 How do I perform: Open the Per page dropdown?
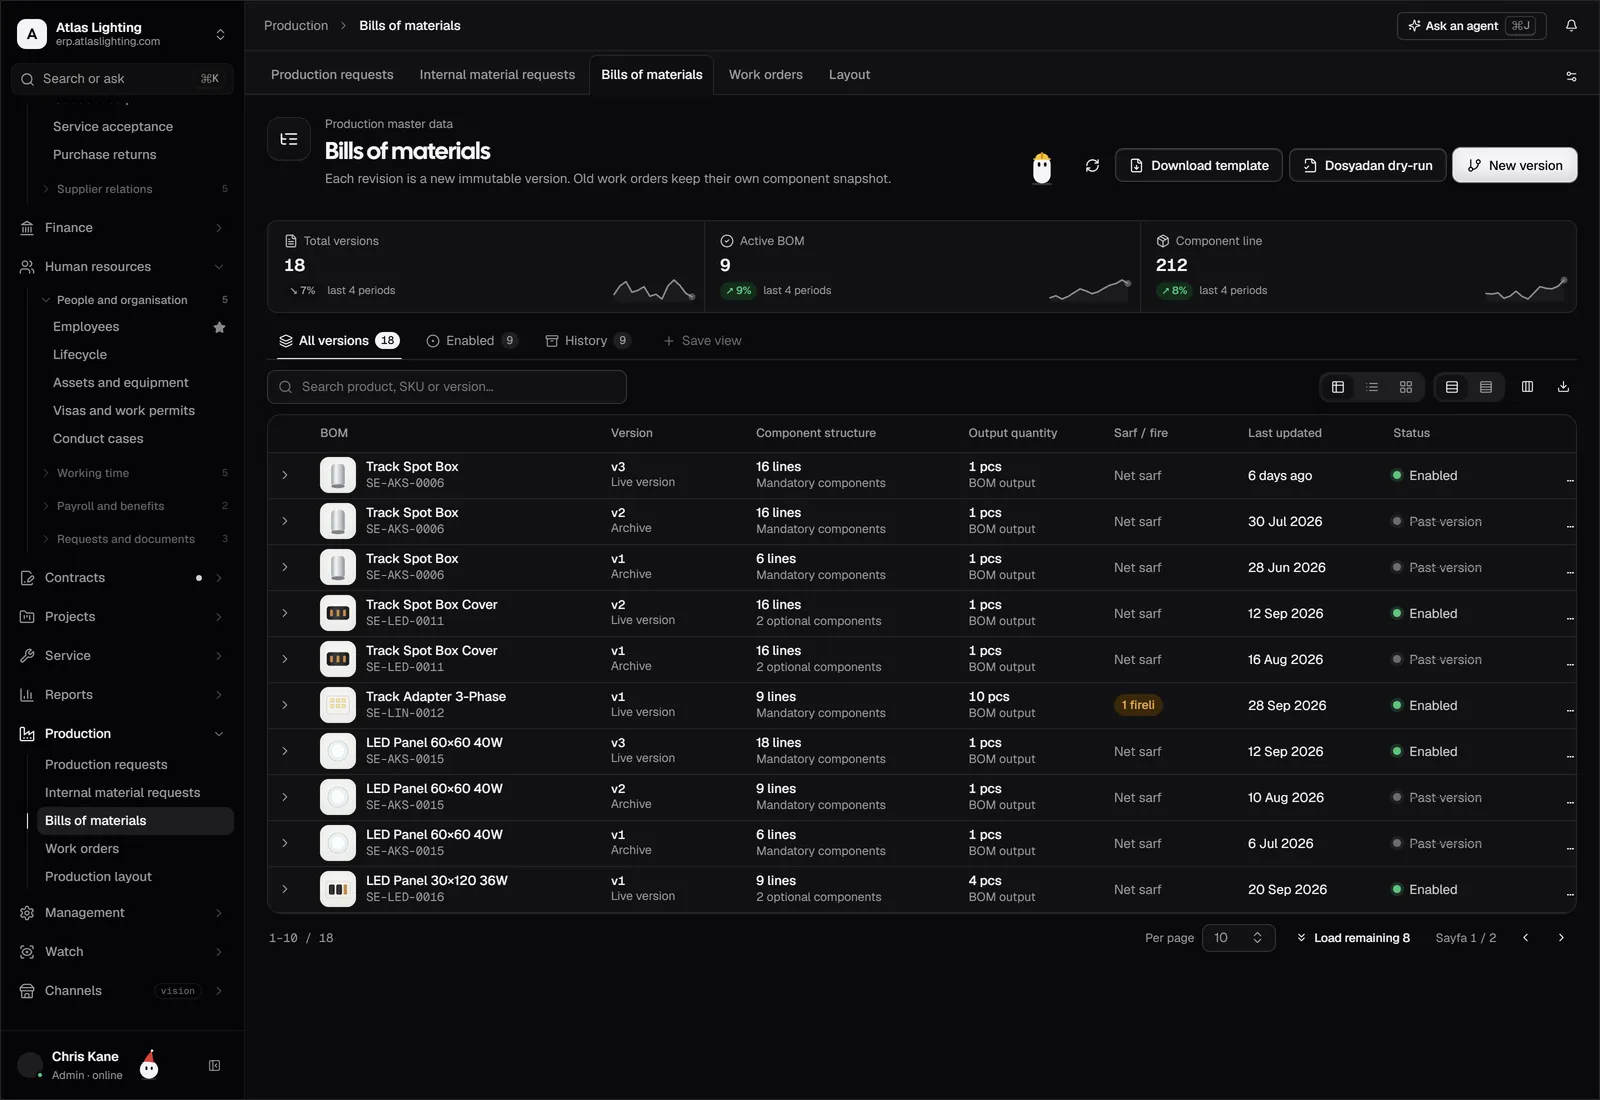coord(1238,938)
